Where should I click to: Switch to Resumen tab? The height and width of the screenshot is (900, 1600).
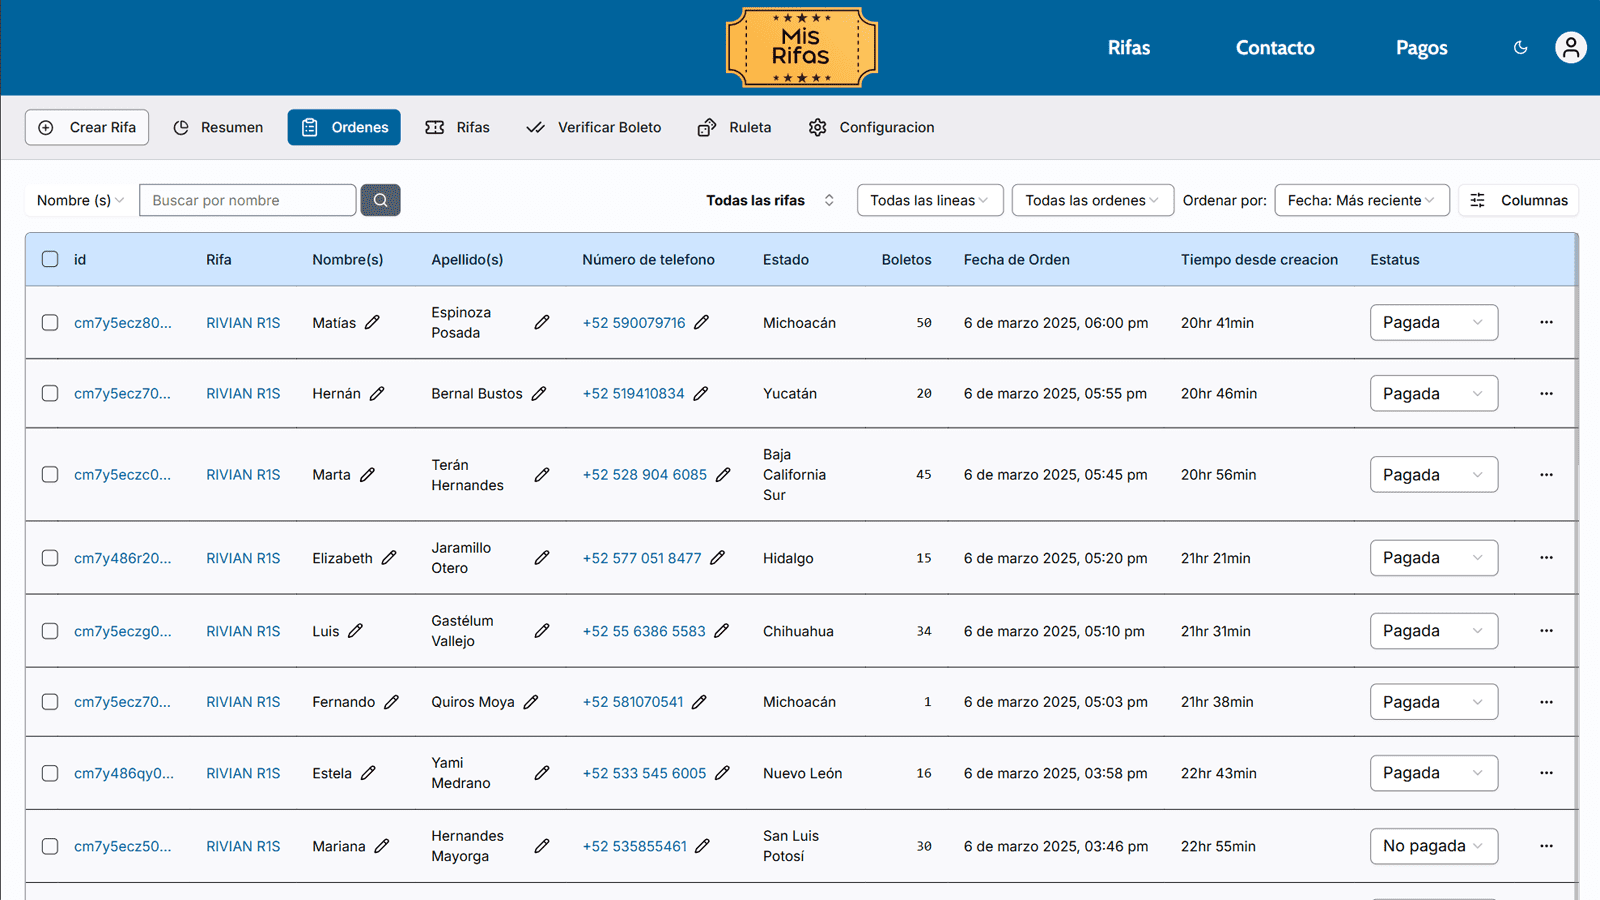click(x=218, y=127)
